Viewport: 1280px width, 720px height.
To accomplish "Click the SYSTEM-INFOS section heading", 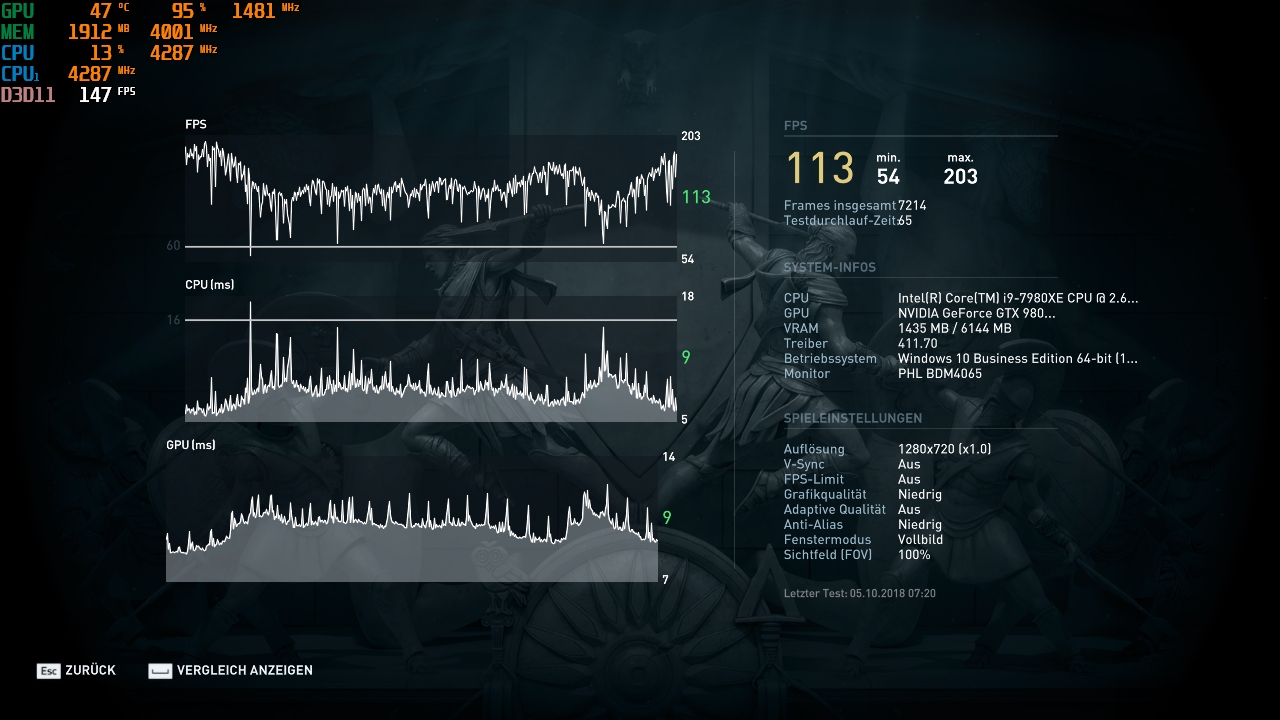I will pyautogui.click(x=829, y=268).
